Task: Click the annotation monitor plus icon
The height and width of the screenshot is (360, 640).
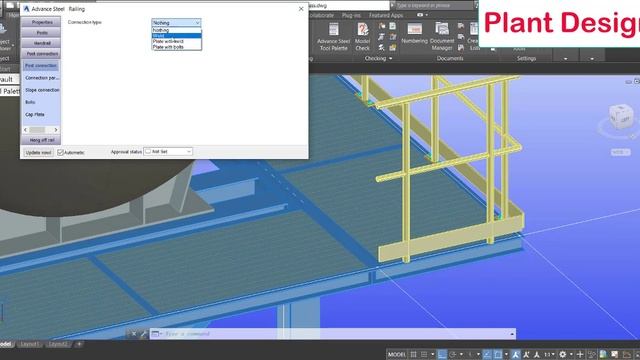Action: point(580,354)
